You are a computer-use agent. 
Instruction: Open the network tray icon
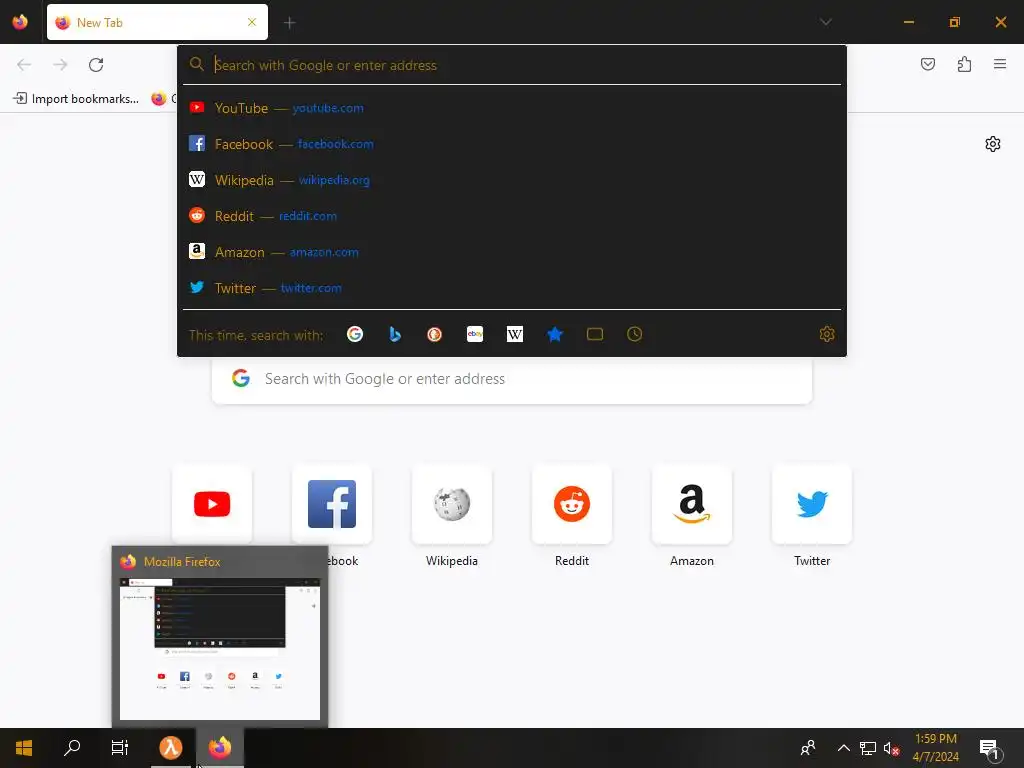tap(868, 748)
